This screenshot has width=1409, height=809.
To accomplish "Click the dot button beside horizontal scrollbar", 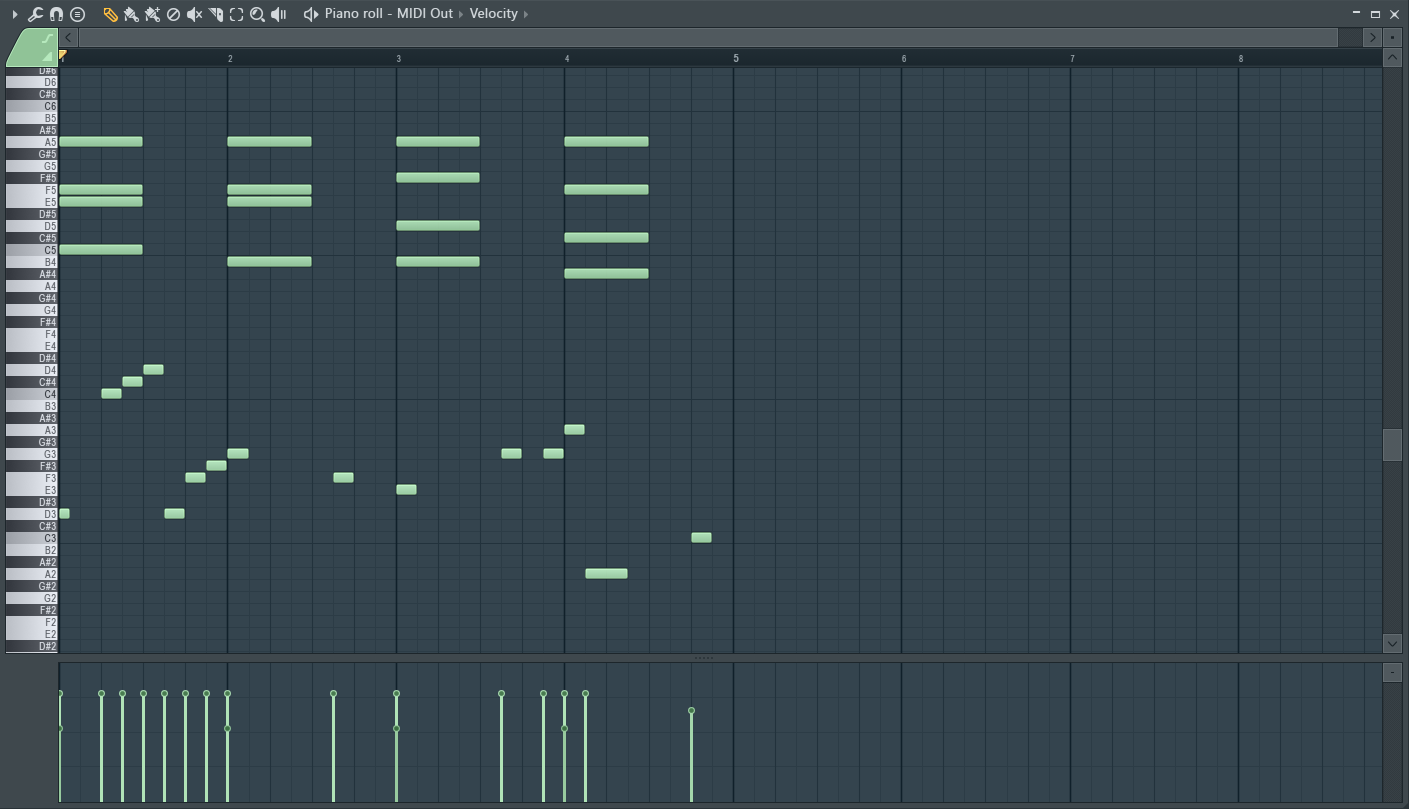I will pyautogui.click(x=1392, y=37).
